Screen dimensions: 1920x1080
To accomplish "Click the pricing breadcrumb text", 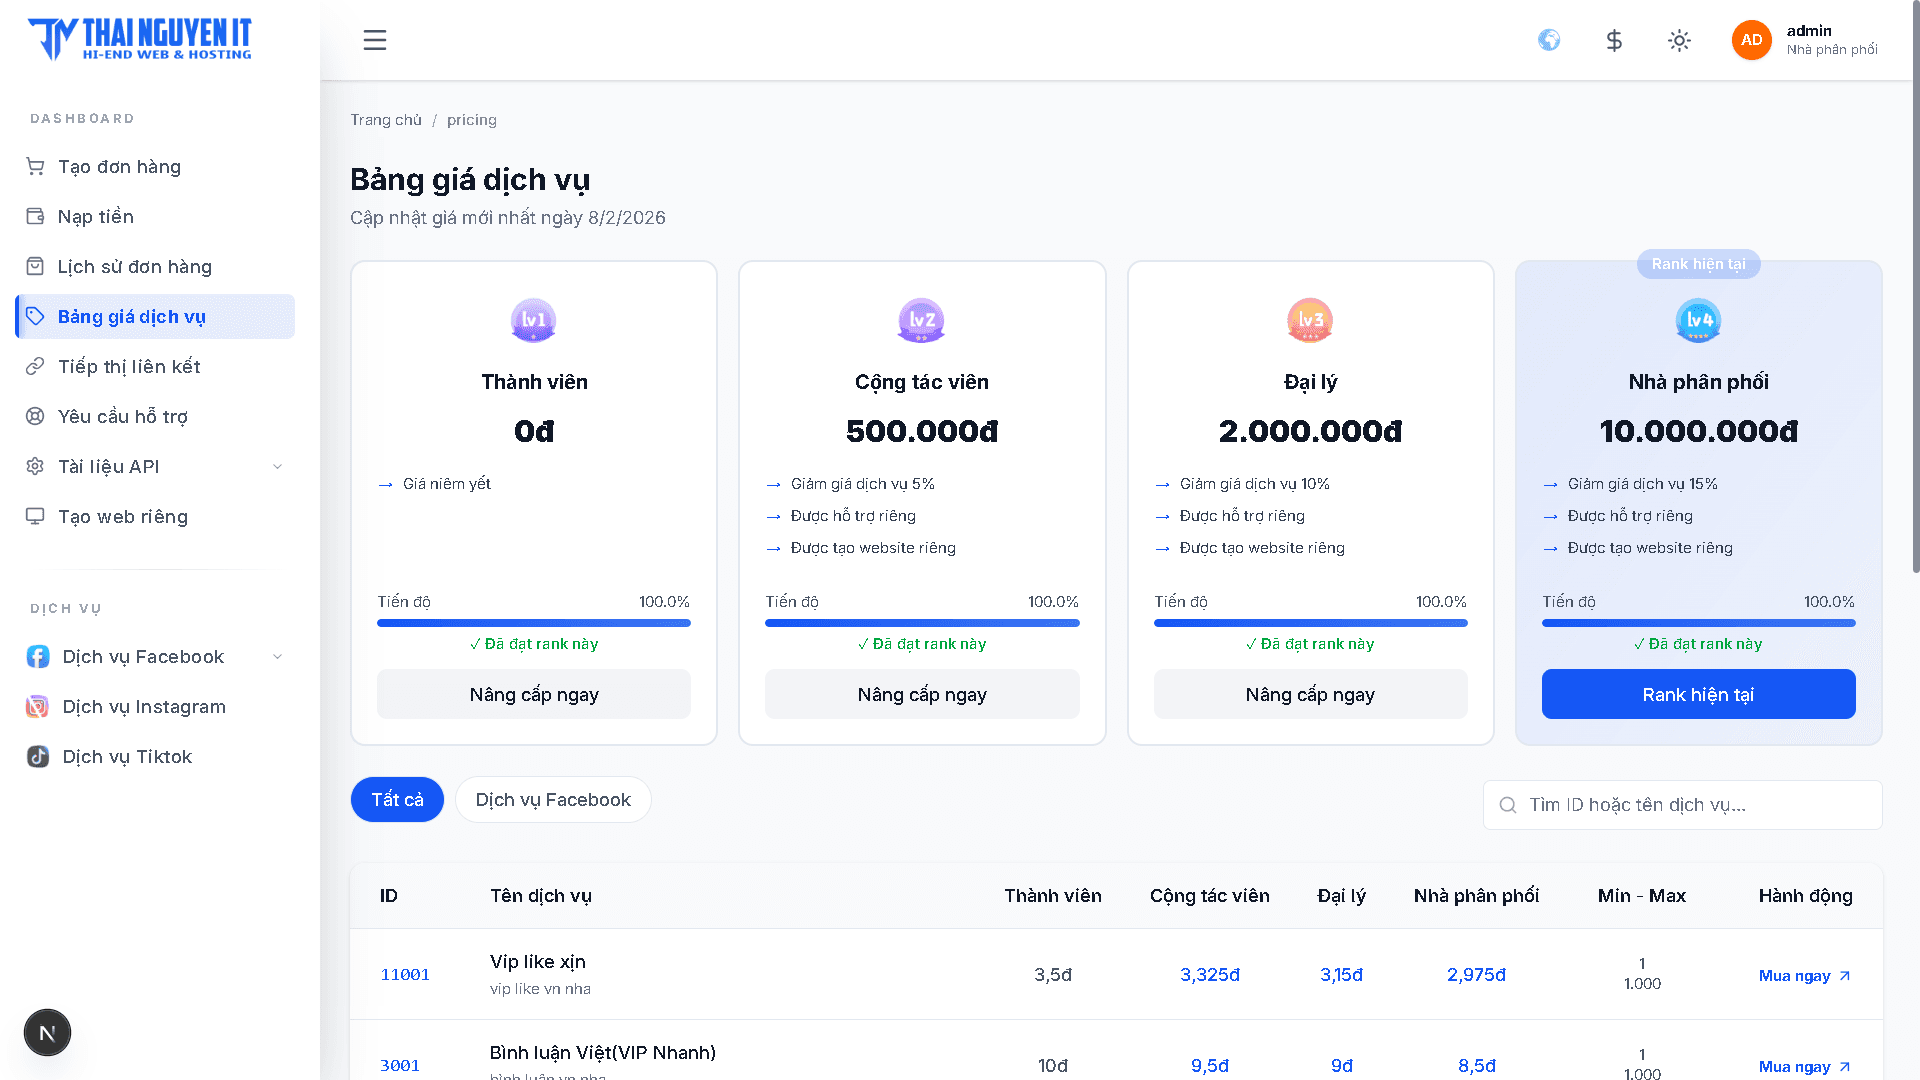I will 472,120.
